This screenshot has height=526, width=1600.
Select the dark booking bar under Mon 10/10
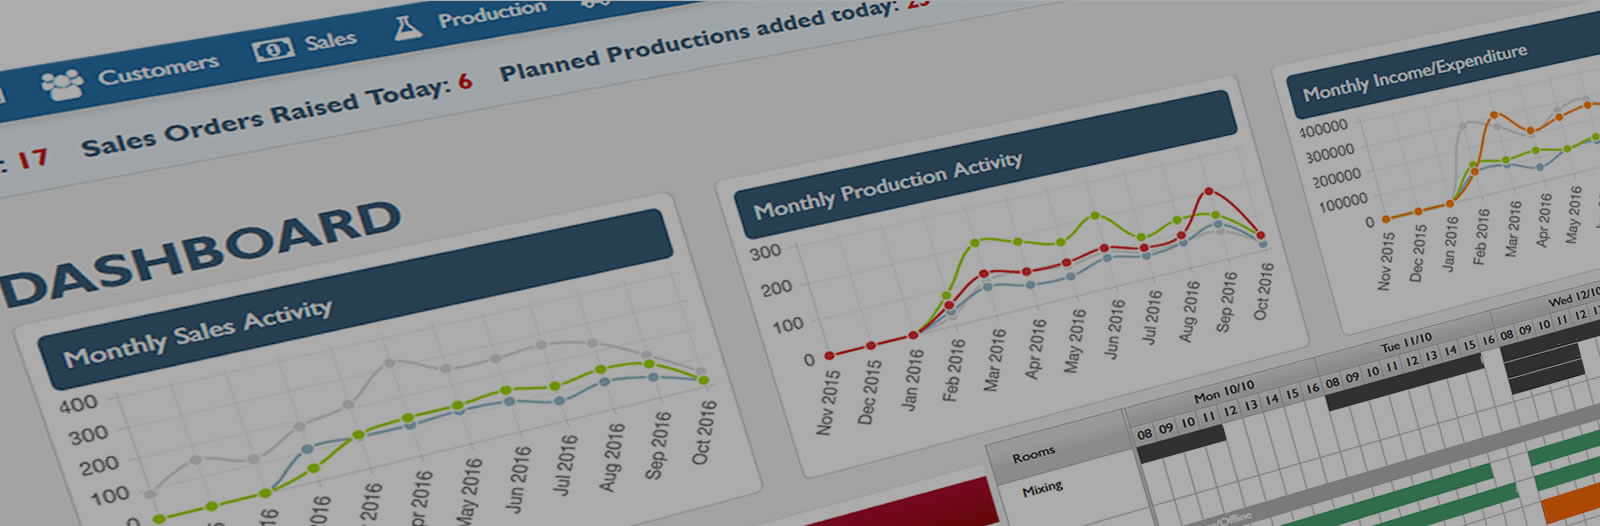(1182, 444)
